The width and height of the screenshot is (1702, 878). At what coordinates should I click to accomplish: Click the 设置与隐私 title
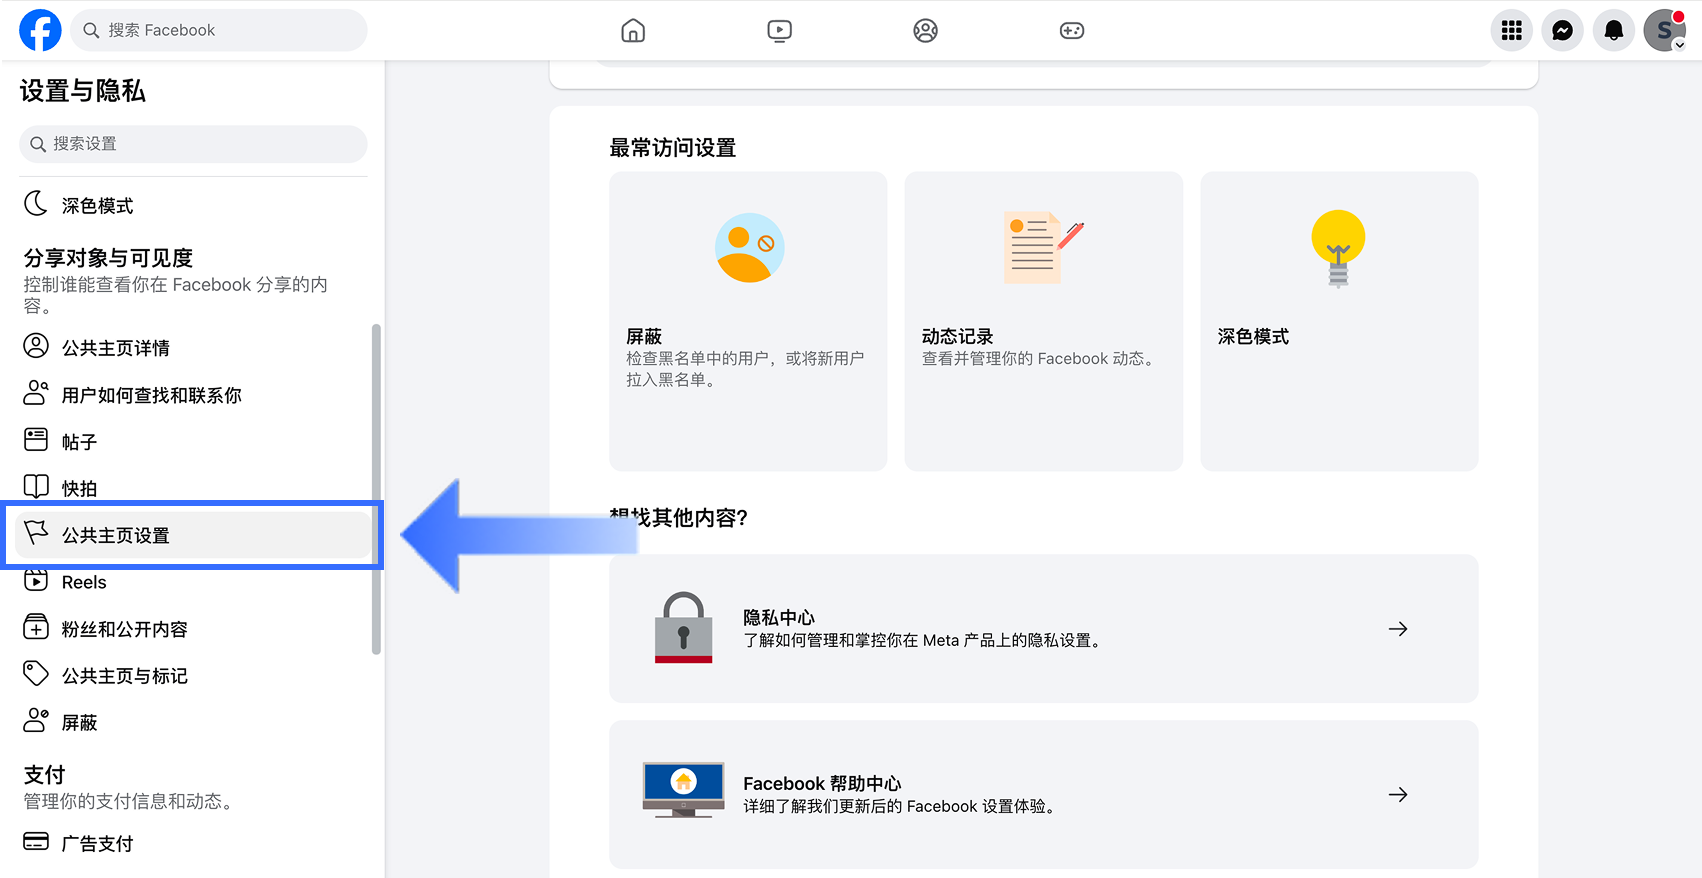coord(83,91)
